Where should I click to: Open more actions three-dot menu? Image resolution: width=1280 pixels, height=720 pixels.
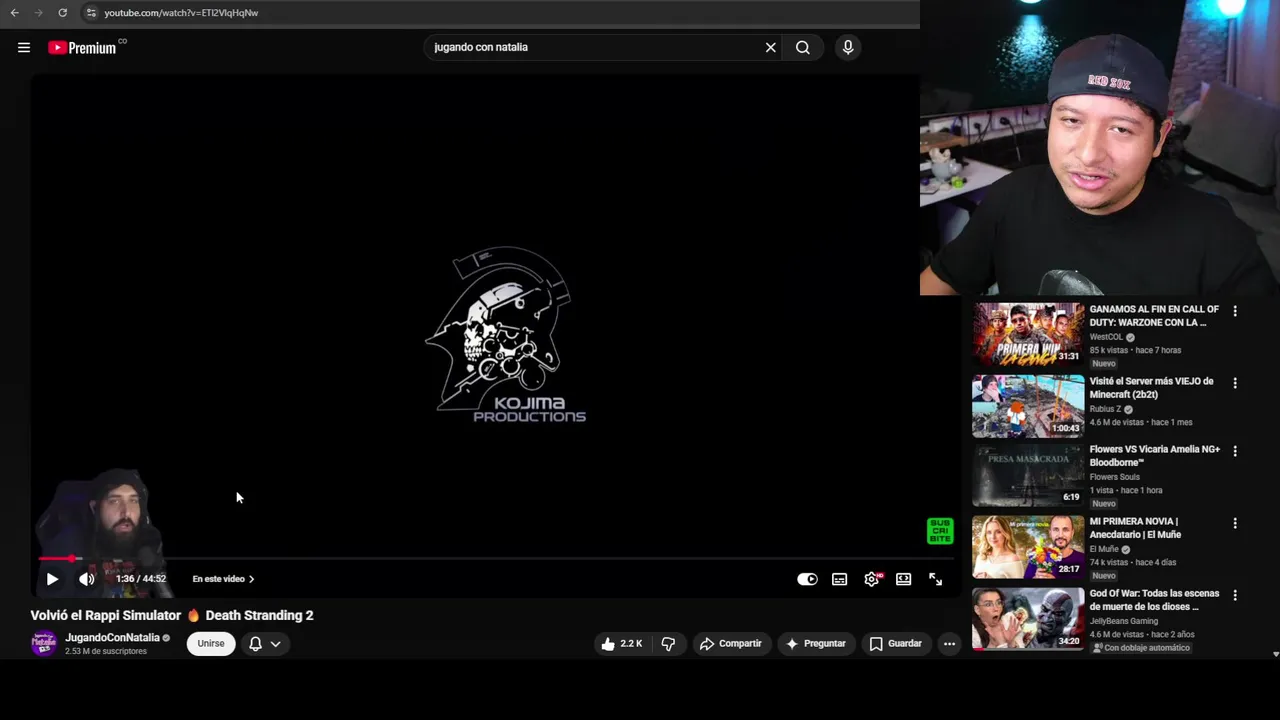(950, 644)
